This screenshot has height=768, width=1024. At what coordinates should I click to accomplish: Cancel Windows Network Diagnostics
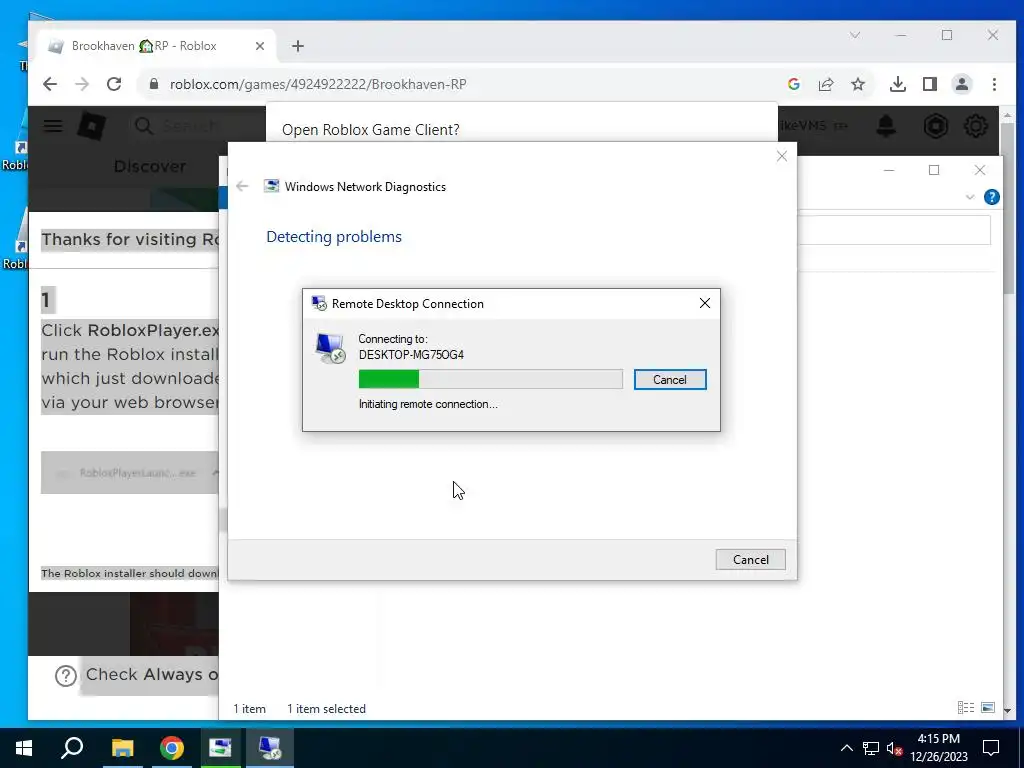tap(750, 560)
